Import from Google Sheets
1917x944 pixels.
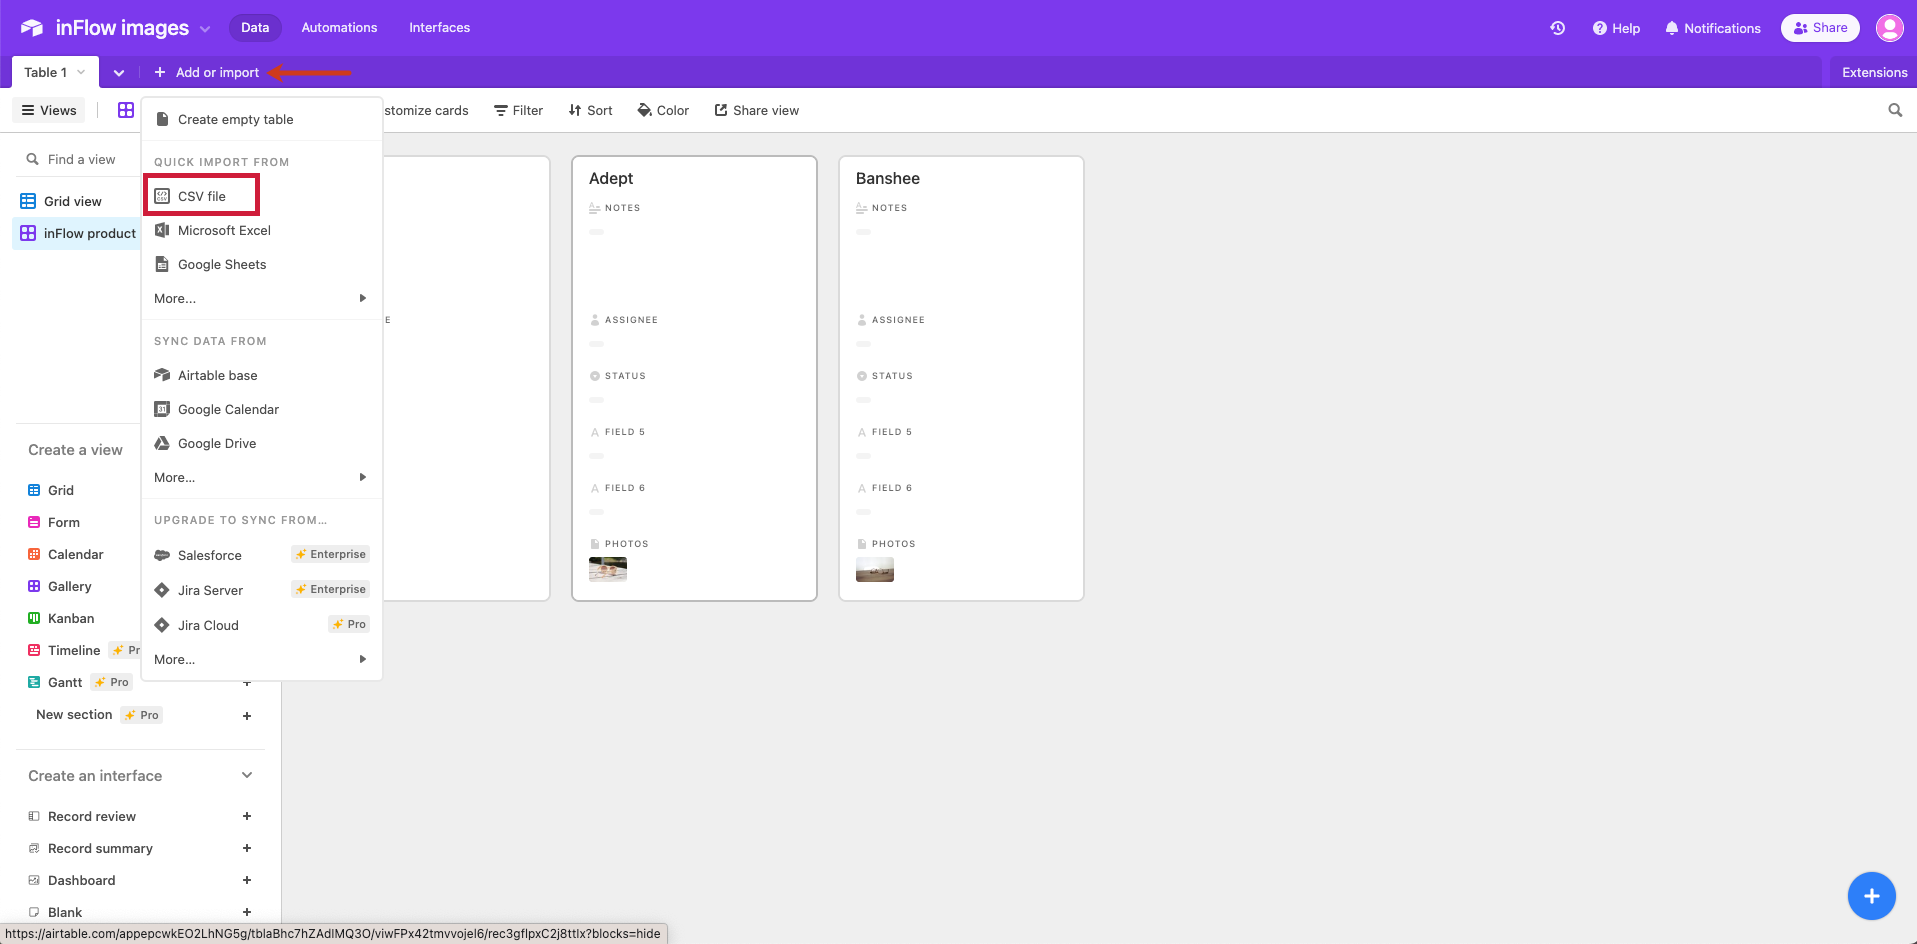pos(262,264)
